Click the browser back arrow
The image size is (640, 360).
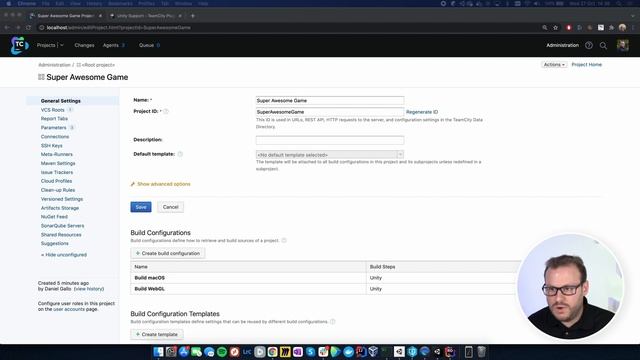(7, 27)
